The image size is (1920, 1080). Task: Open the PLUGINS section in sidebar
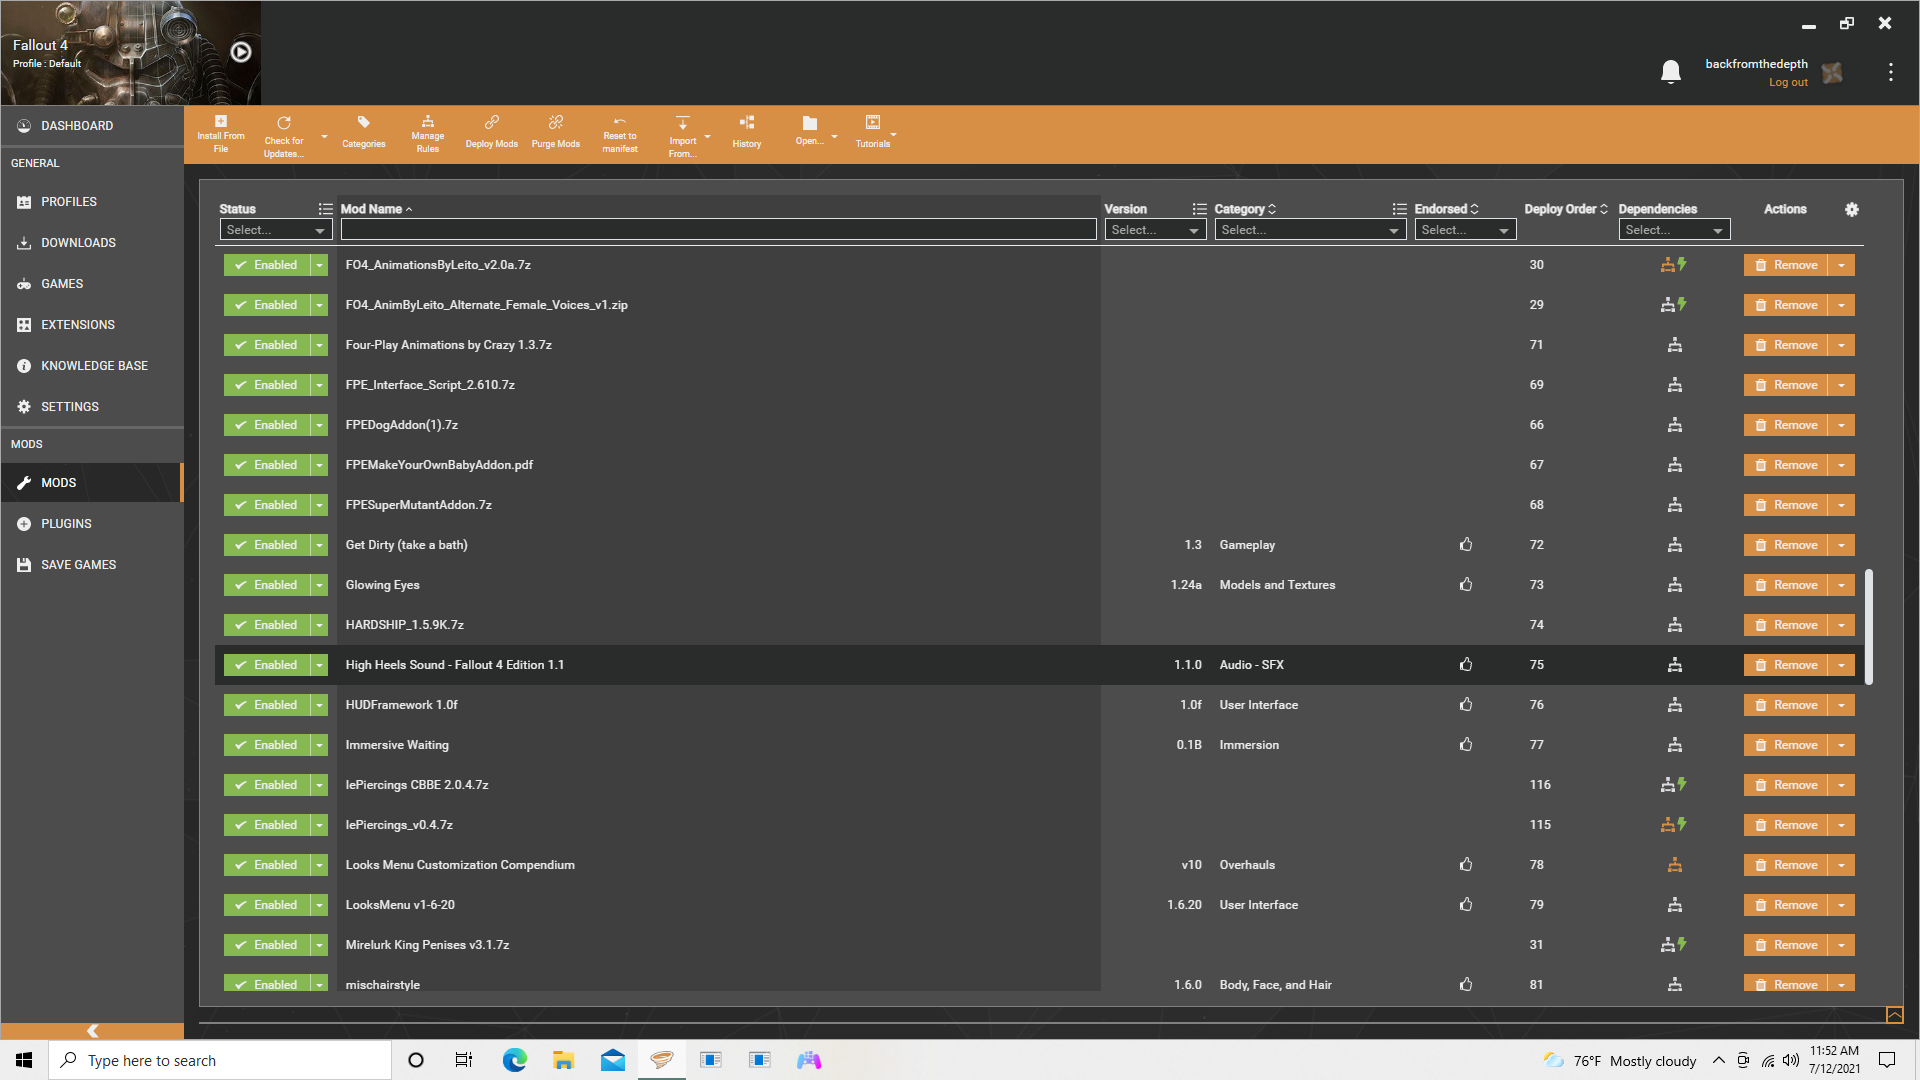[66, 524]
